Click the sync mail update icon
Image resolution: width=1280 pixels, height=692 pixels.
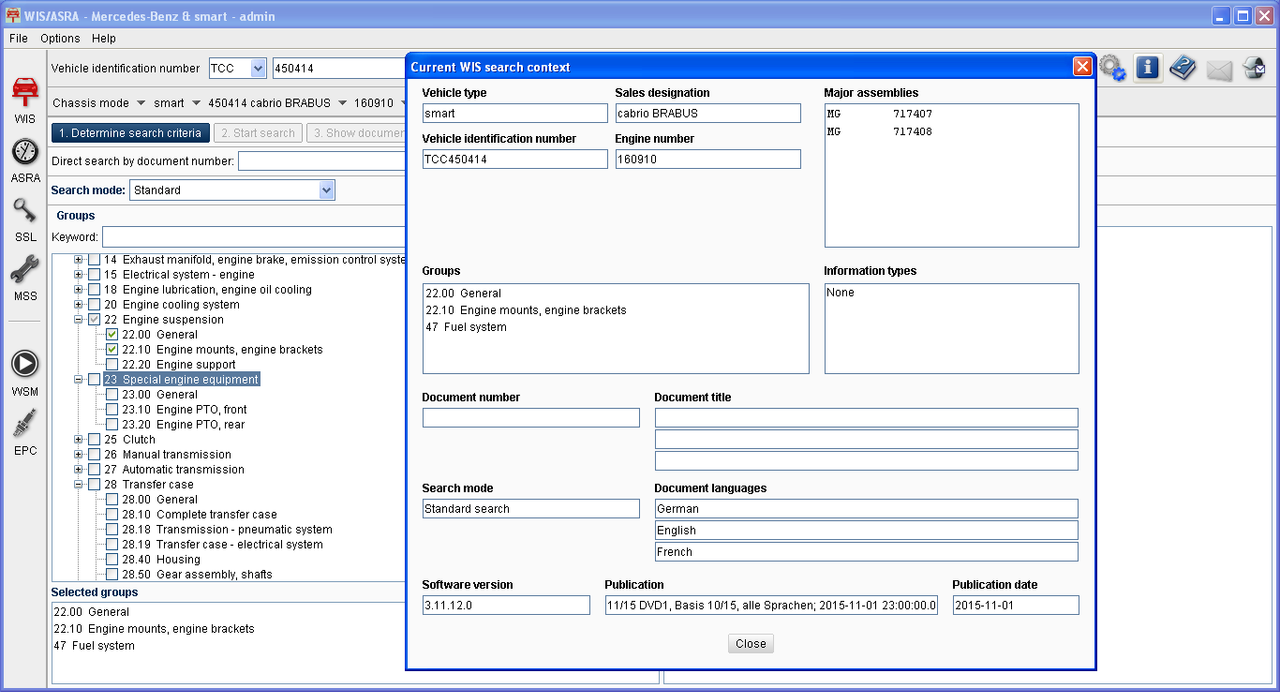point(1254,68)
